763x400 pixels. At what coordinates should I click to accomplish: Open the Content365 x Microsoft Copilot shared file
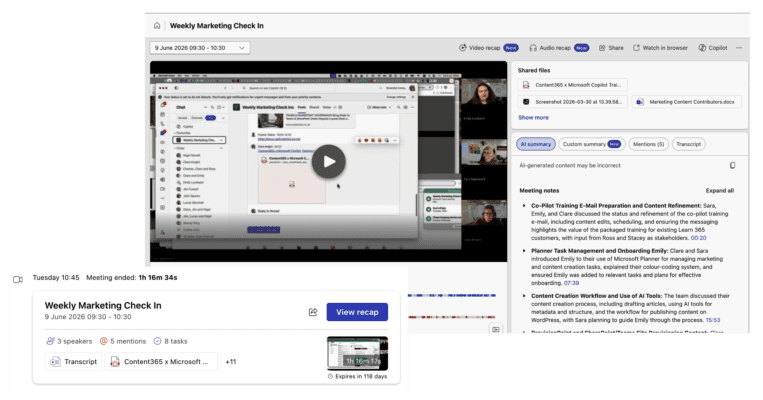click(x=573, y=85)
